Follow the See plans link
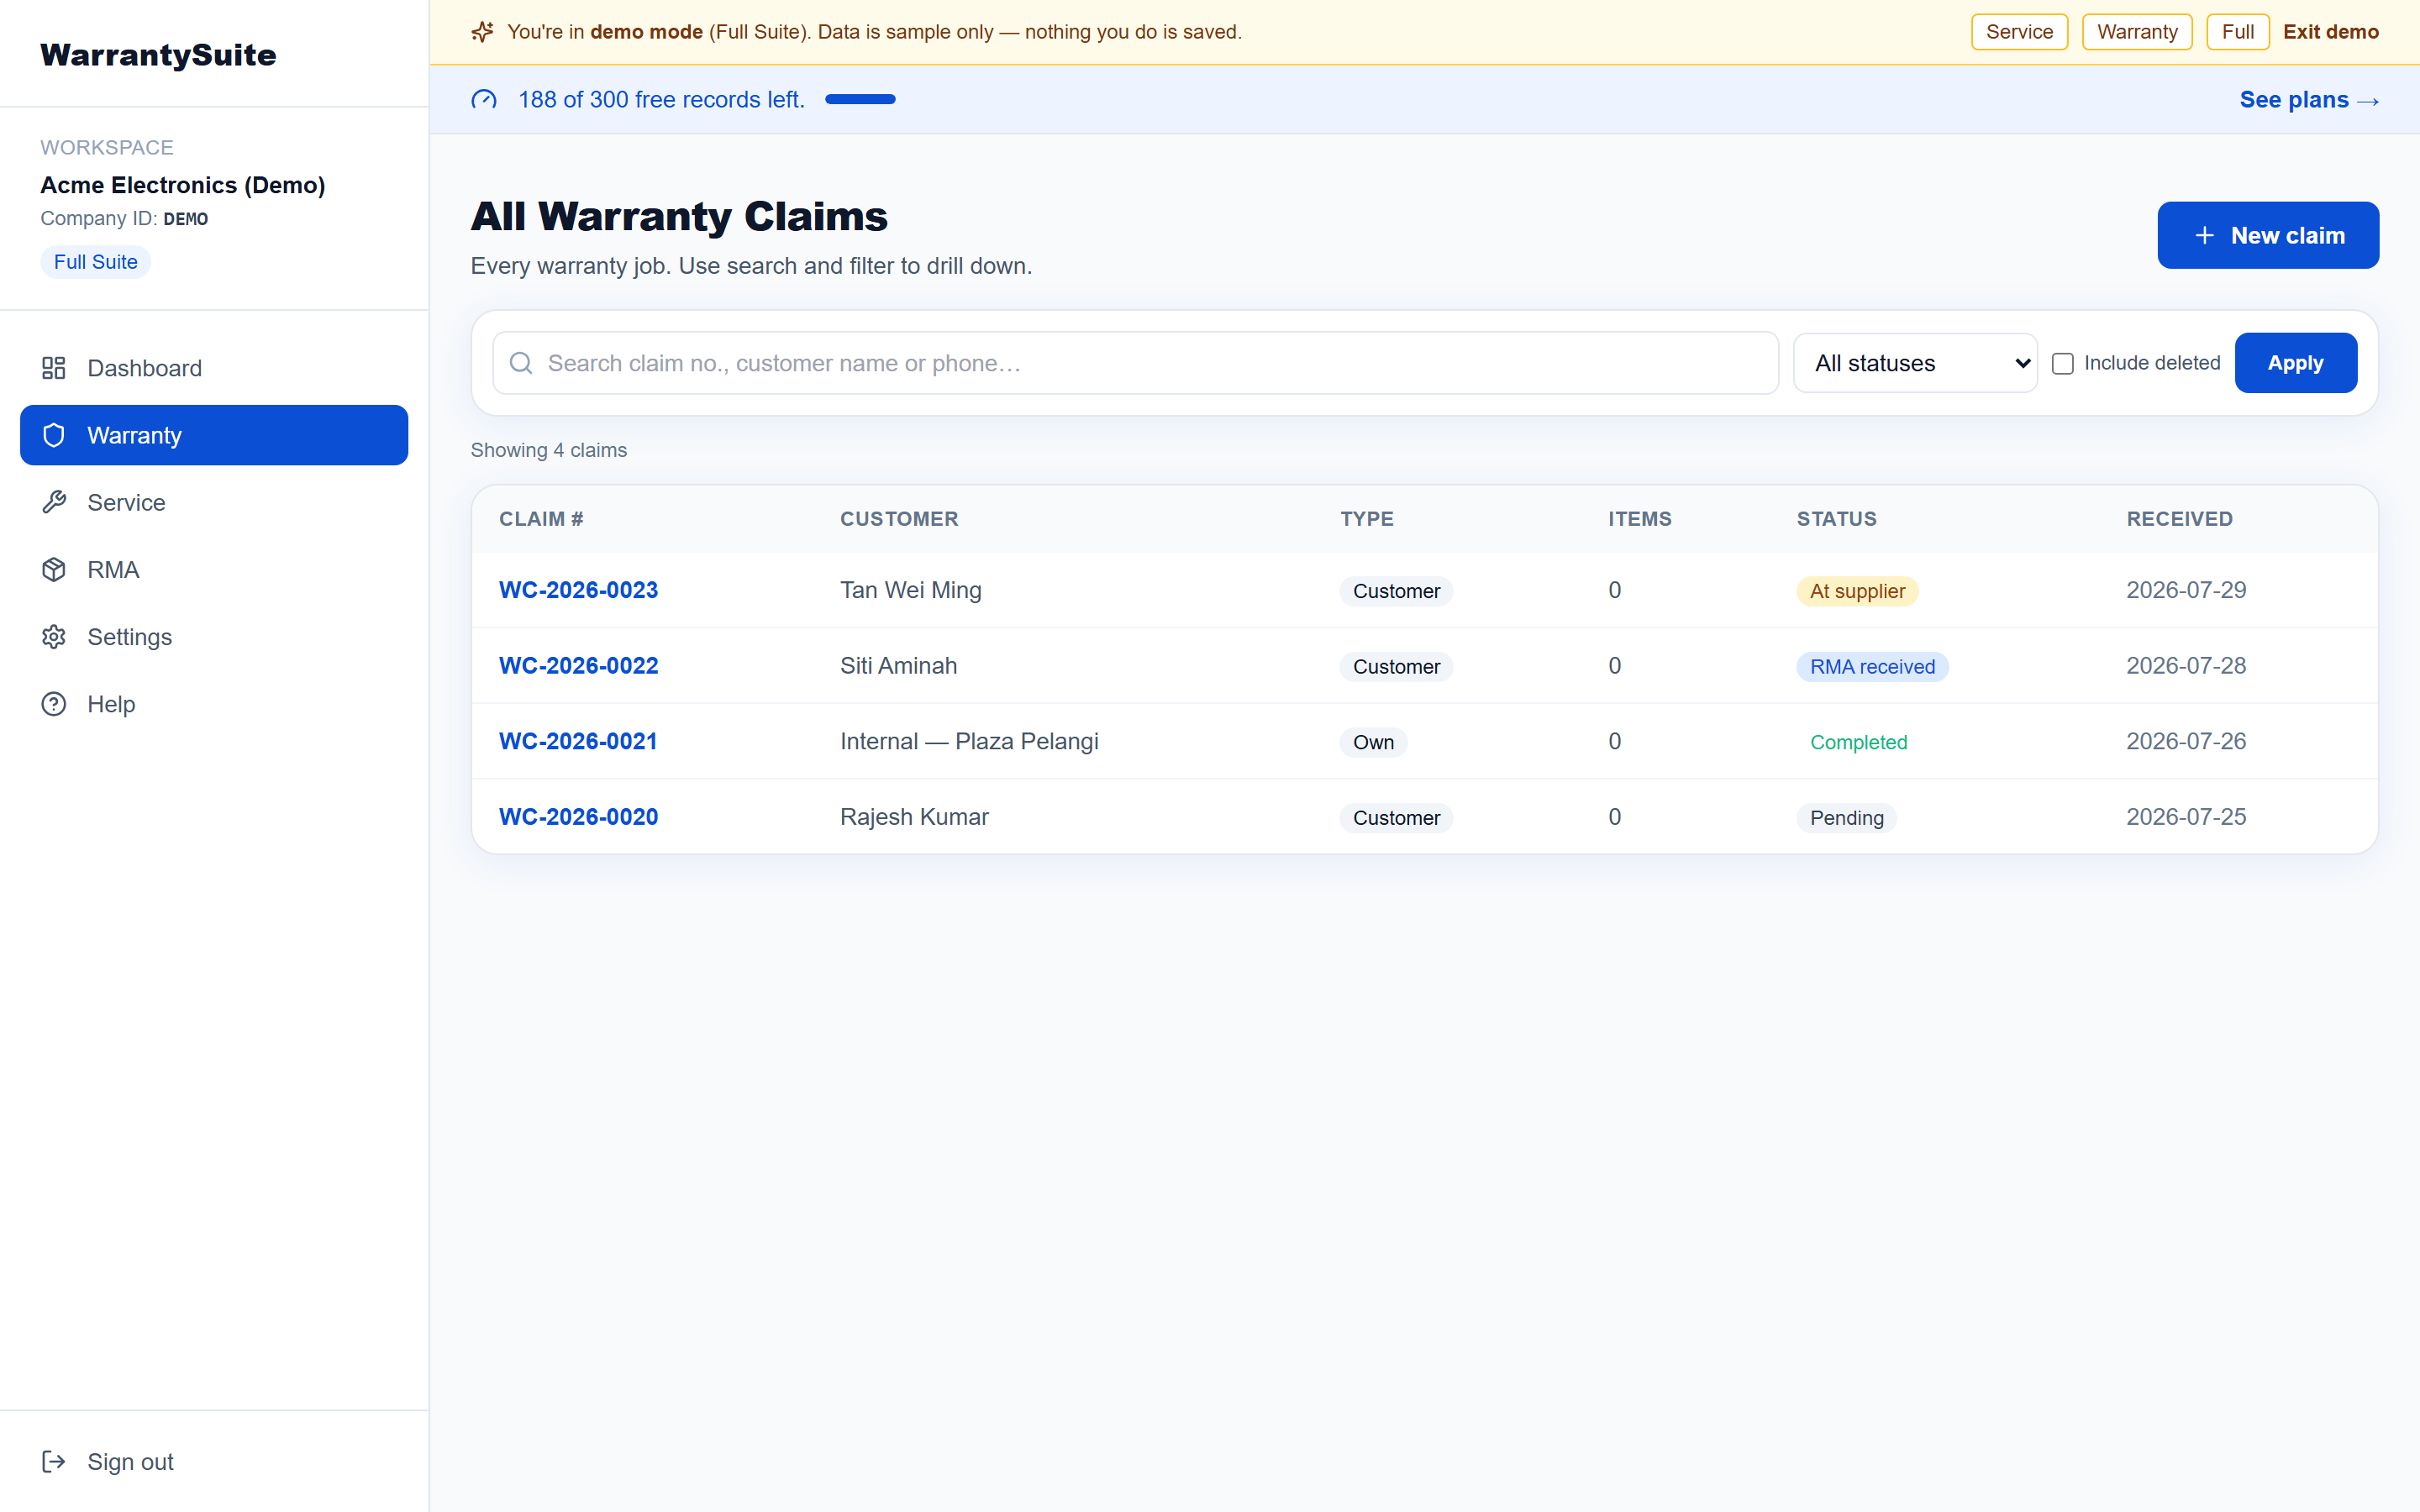The width and height of the screenshot is (2420, 1512). click(x=2309, y=100)
